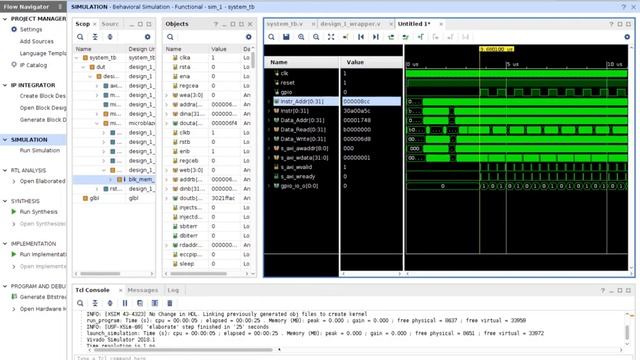Image resolution: width=640 pixels, height=360 pixels.
Task: Copy Tcl Console contents
Action: [140, 303]
